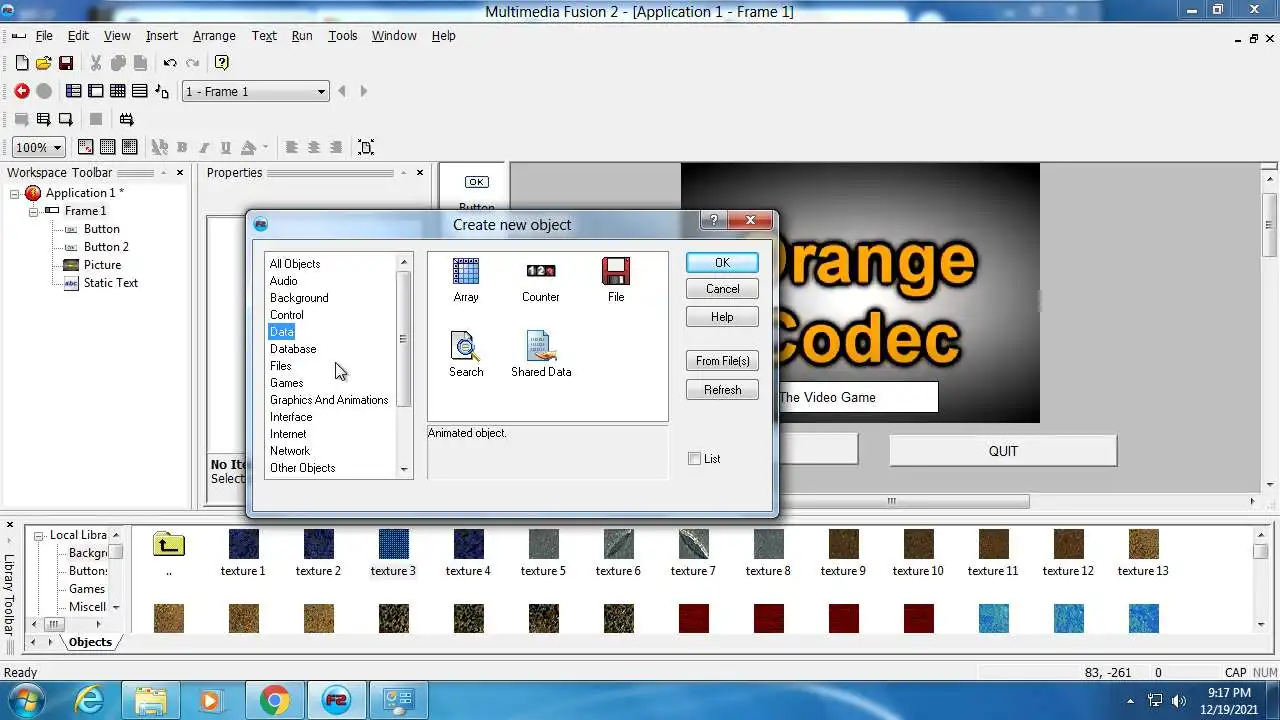This screenshot has width=1280, height=720.
Task: Open Internet Explorer from the taskbar
Action: click(90, 700)
